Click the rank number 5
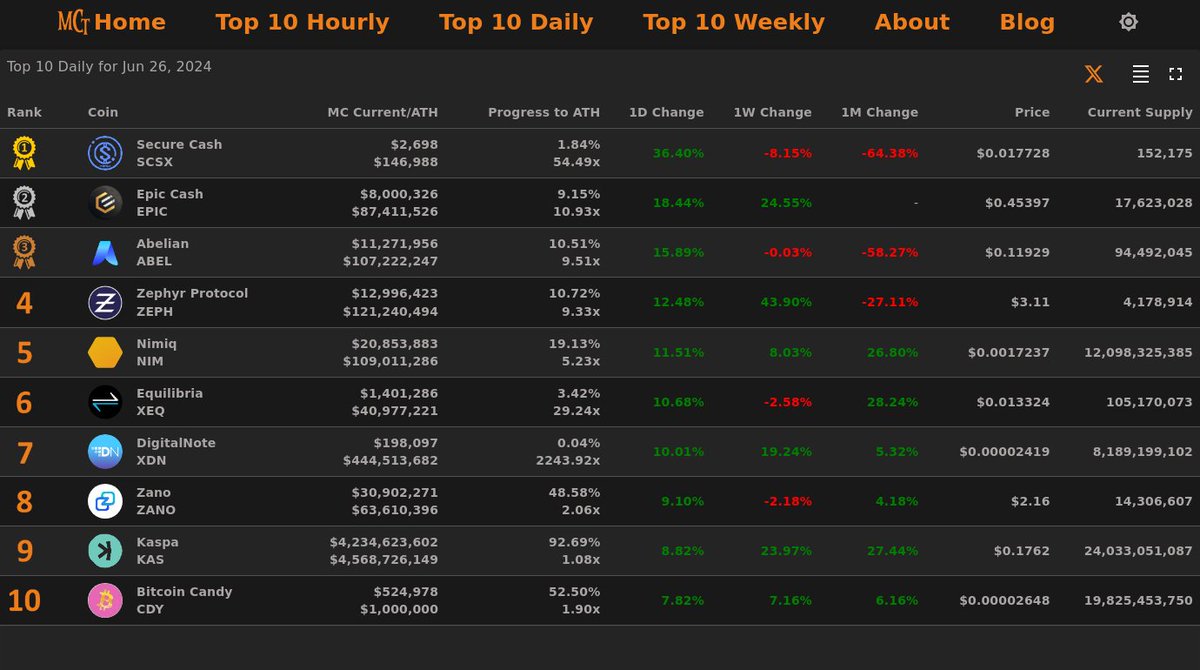Image resolution: width=1200 pixels, height=670 pixels. [x=24, y=353]
